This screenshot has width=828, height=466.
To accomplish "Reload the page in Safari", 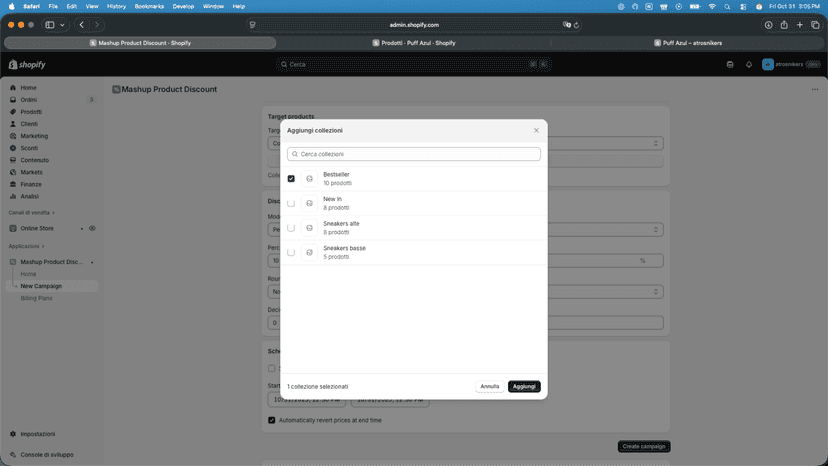I will click(x=576, y=25).
